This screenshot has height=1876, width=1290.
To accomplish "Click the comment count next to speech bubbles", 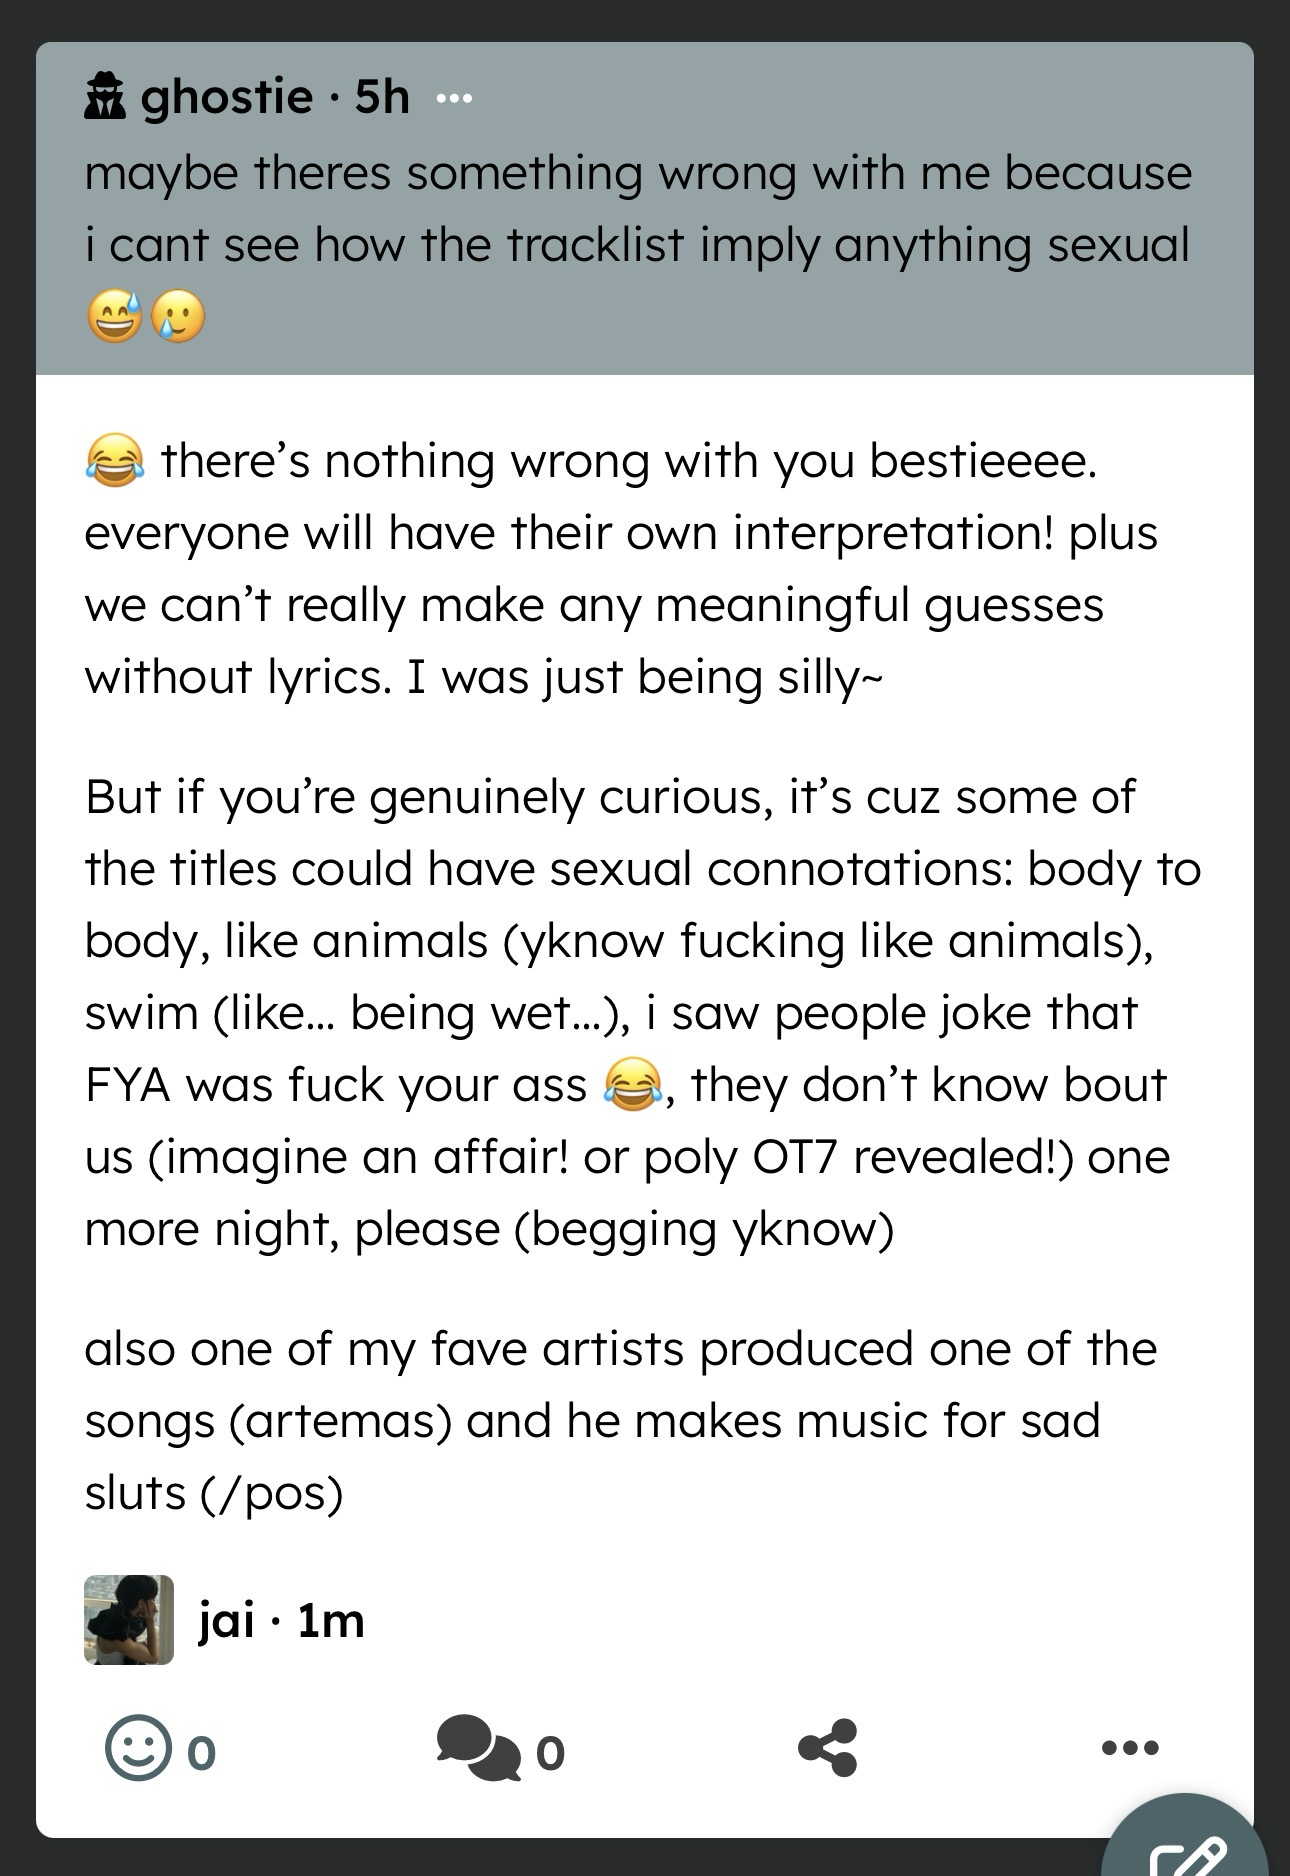I will [x=550, y=1752].
